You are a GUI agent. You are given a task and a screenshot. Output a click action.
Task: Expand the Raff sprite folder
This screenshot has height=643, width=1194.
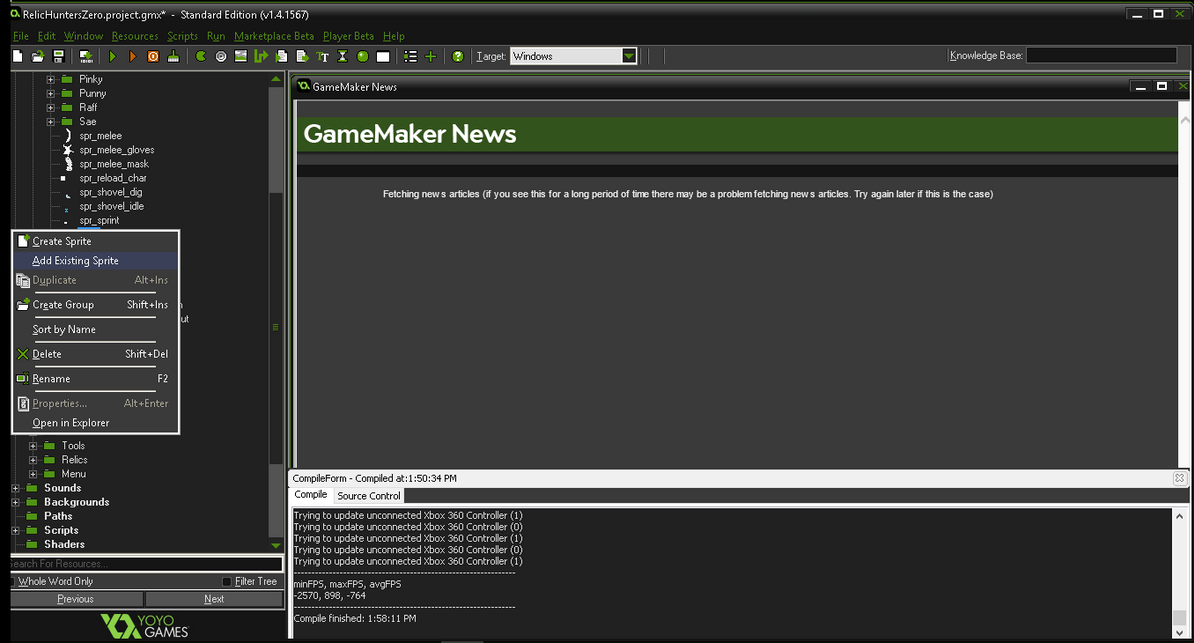pos(50,107)
